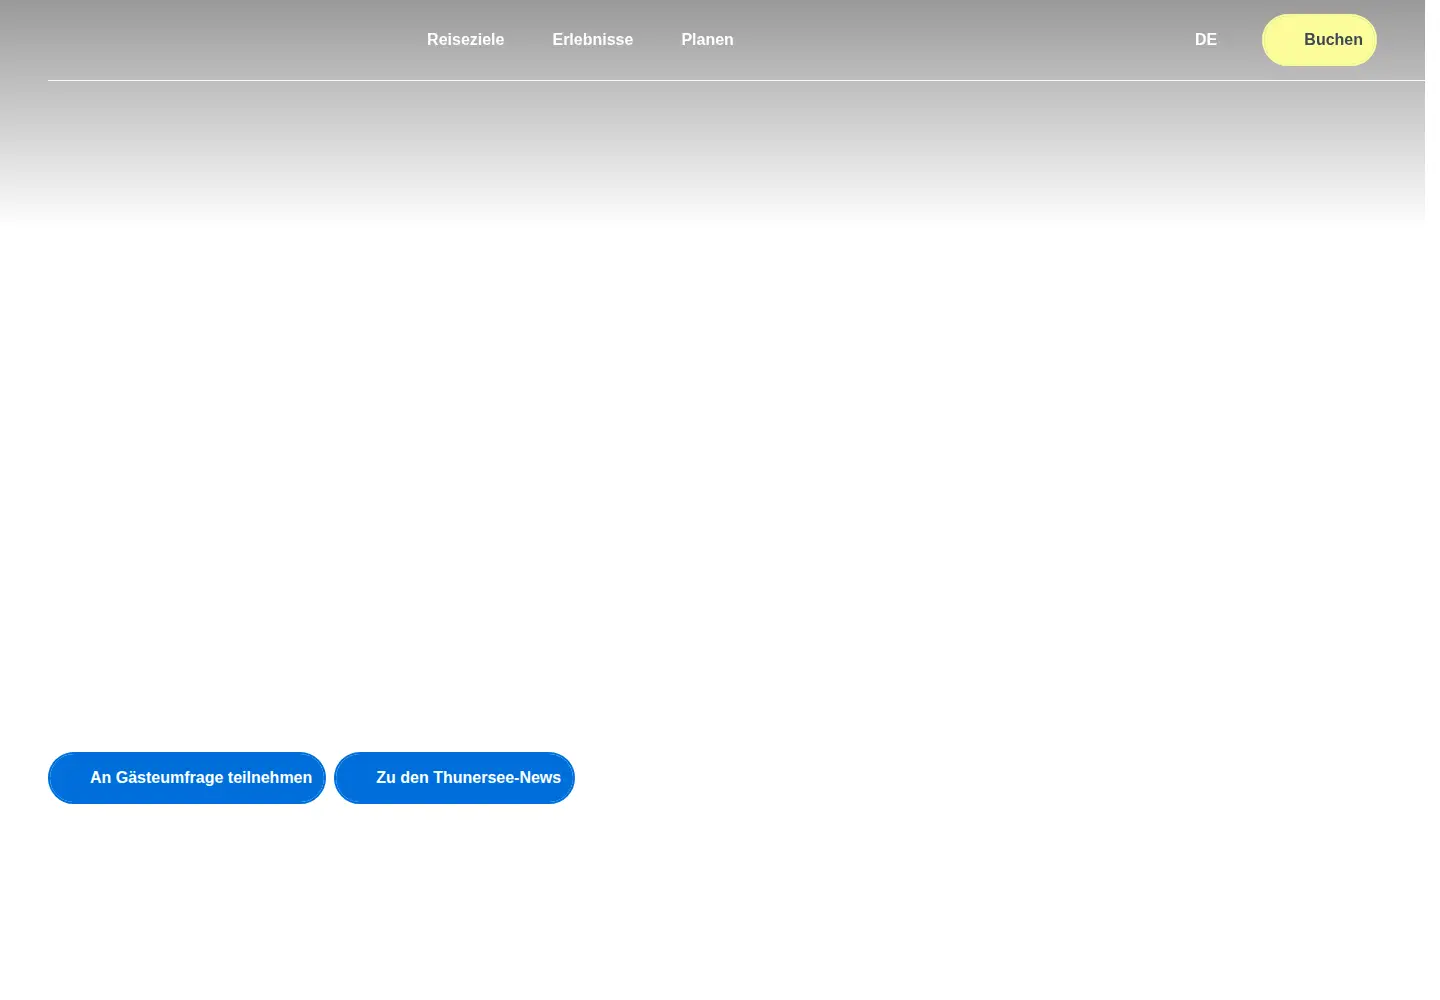This screenshot has width=1440, height=1000.
Task: Click An Gästeumfrage teilnehmen button
Action: pos(187,778)
